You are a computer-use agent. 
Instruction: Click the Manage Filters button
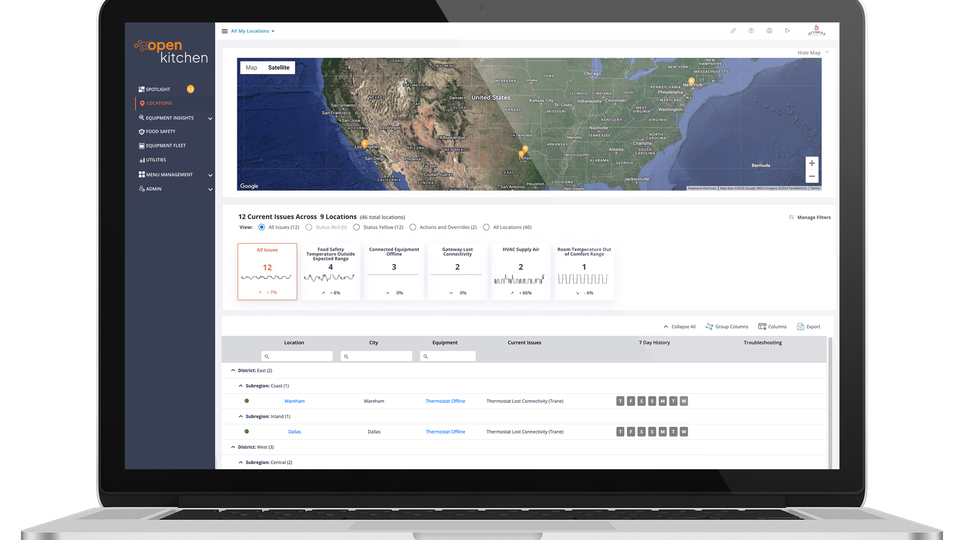click(x=809, y=217)
